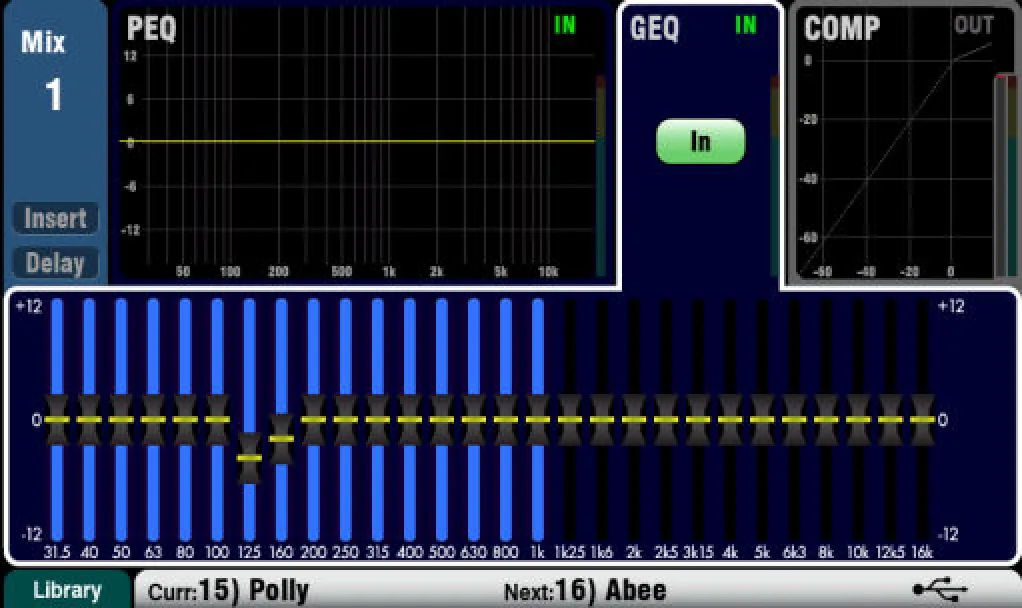This screenshot has height=608, width=1022.
Task: Click the 3k15 GEQ fader
Action: click(x=698, y=420)
